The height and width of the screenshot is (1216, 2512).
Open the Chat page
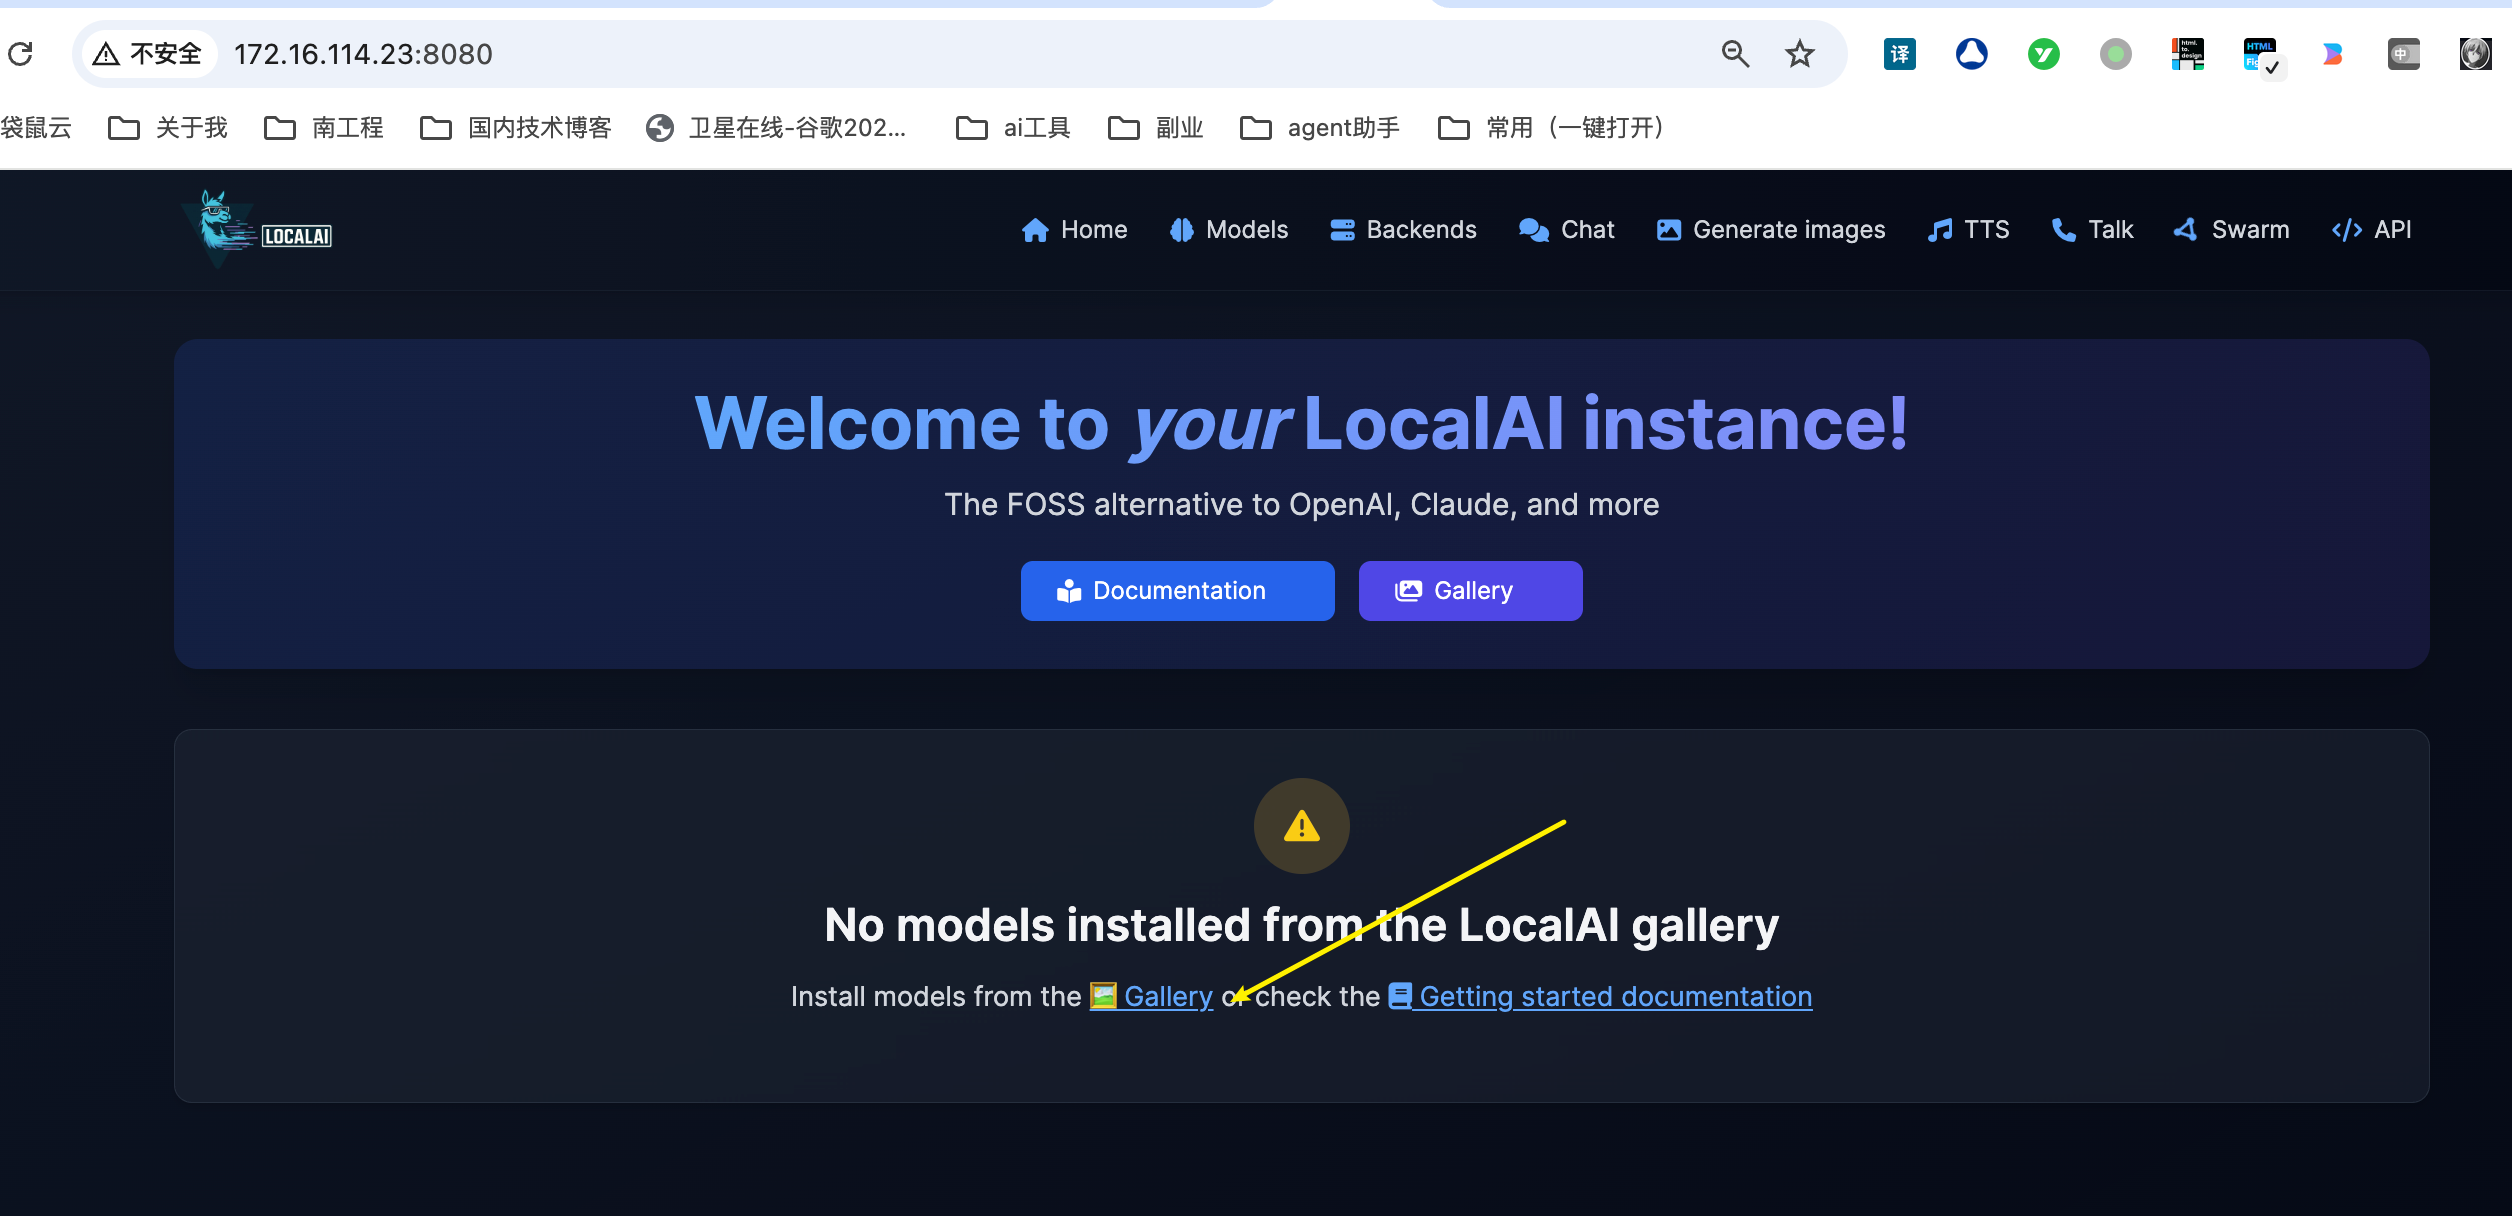click(1566, 230)
